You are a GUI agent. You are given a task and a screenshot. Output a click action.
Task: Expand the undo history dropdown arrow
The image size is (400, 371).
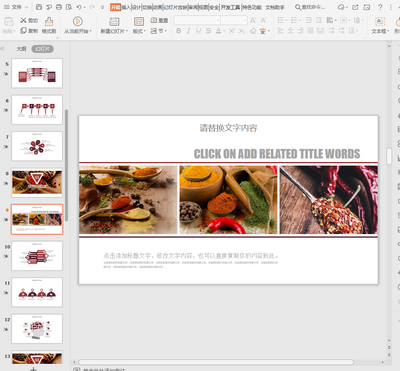[84, 7]
